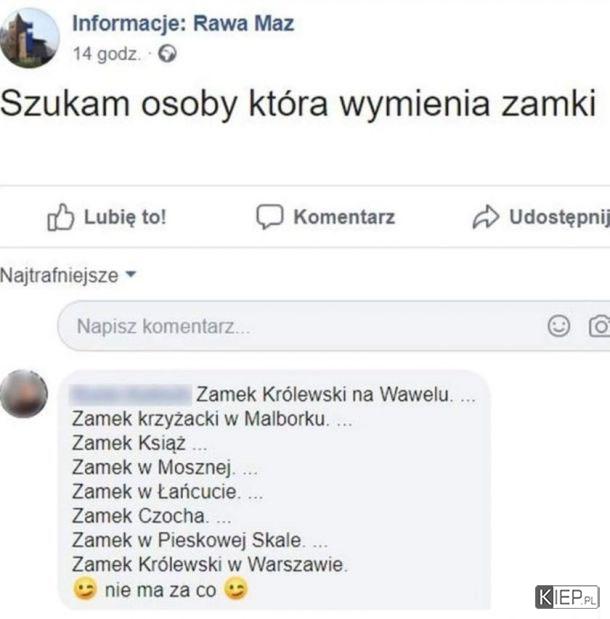Open the Informacje: Rawa Maz page avatar
This screenshot has height=619, width=610.
click(x=30, y=38)
